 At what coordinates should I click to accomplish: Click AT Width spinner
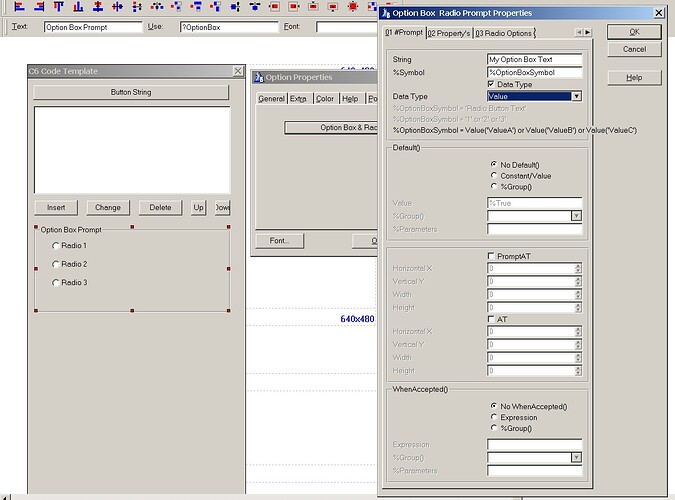578,357
